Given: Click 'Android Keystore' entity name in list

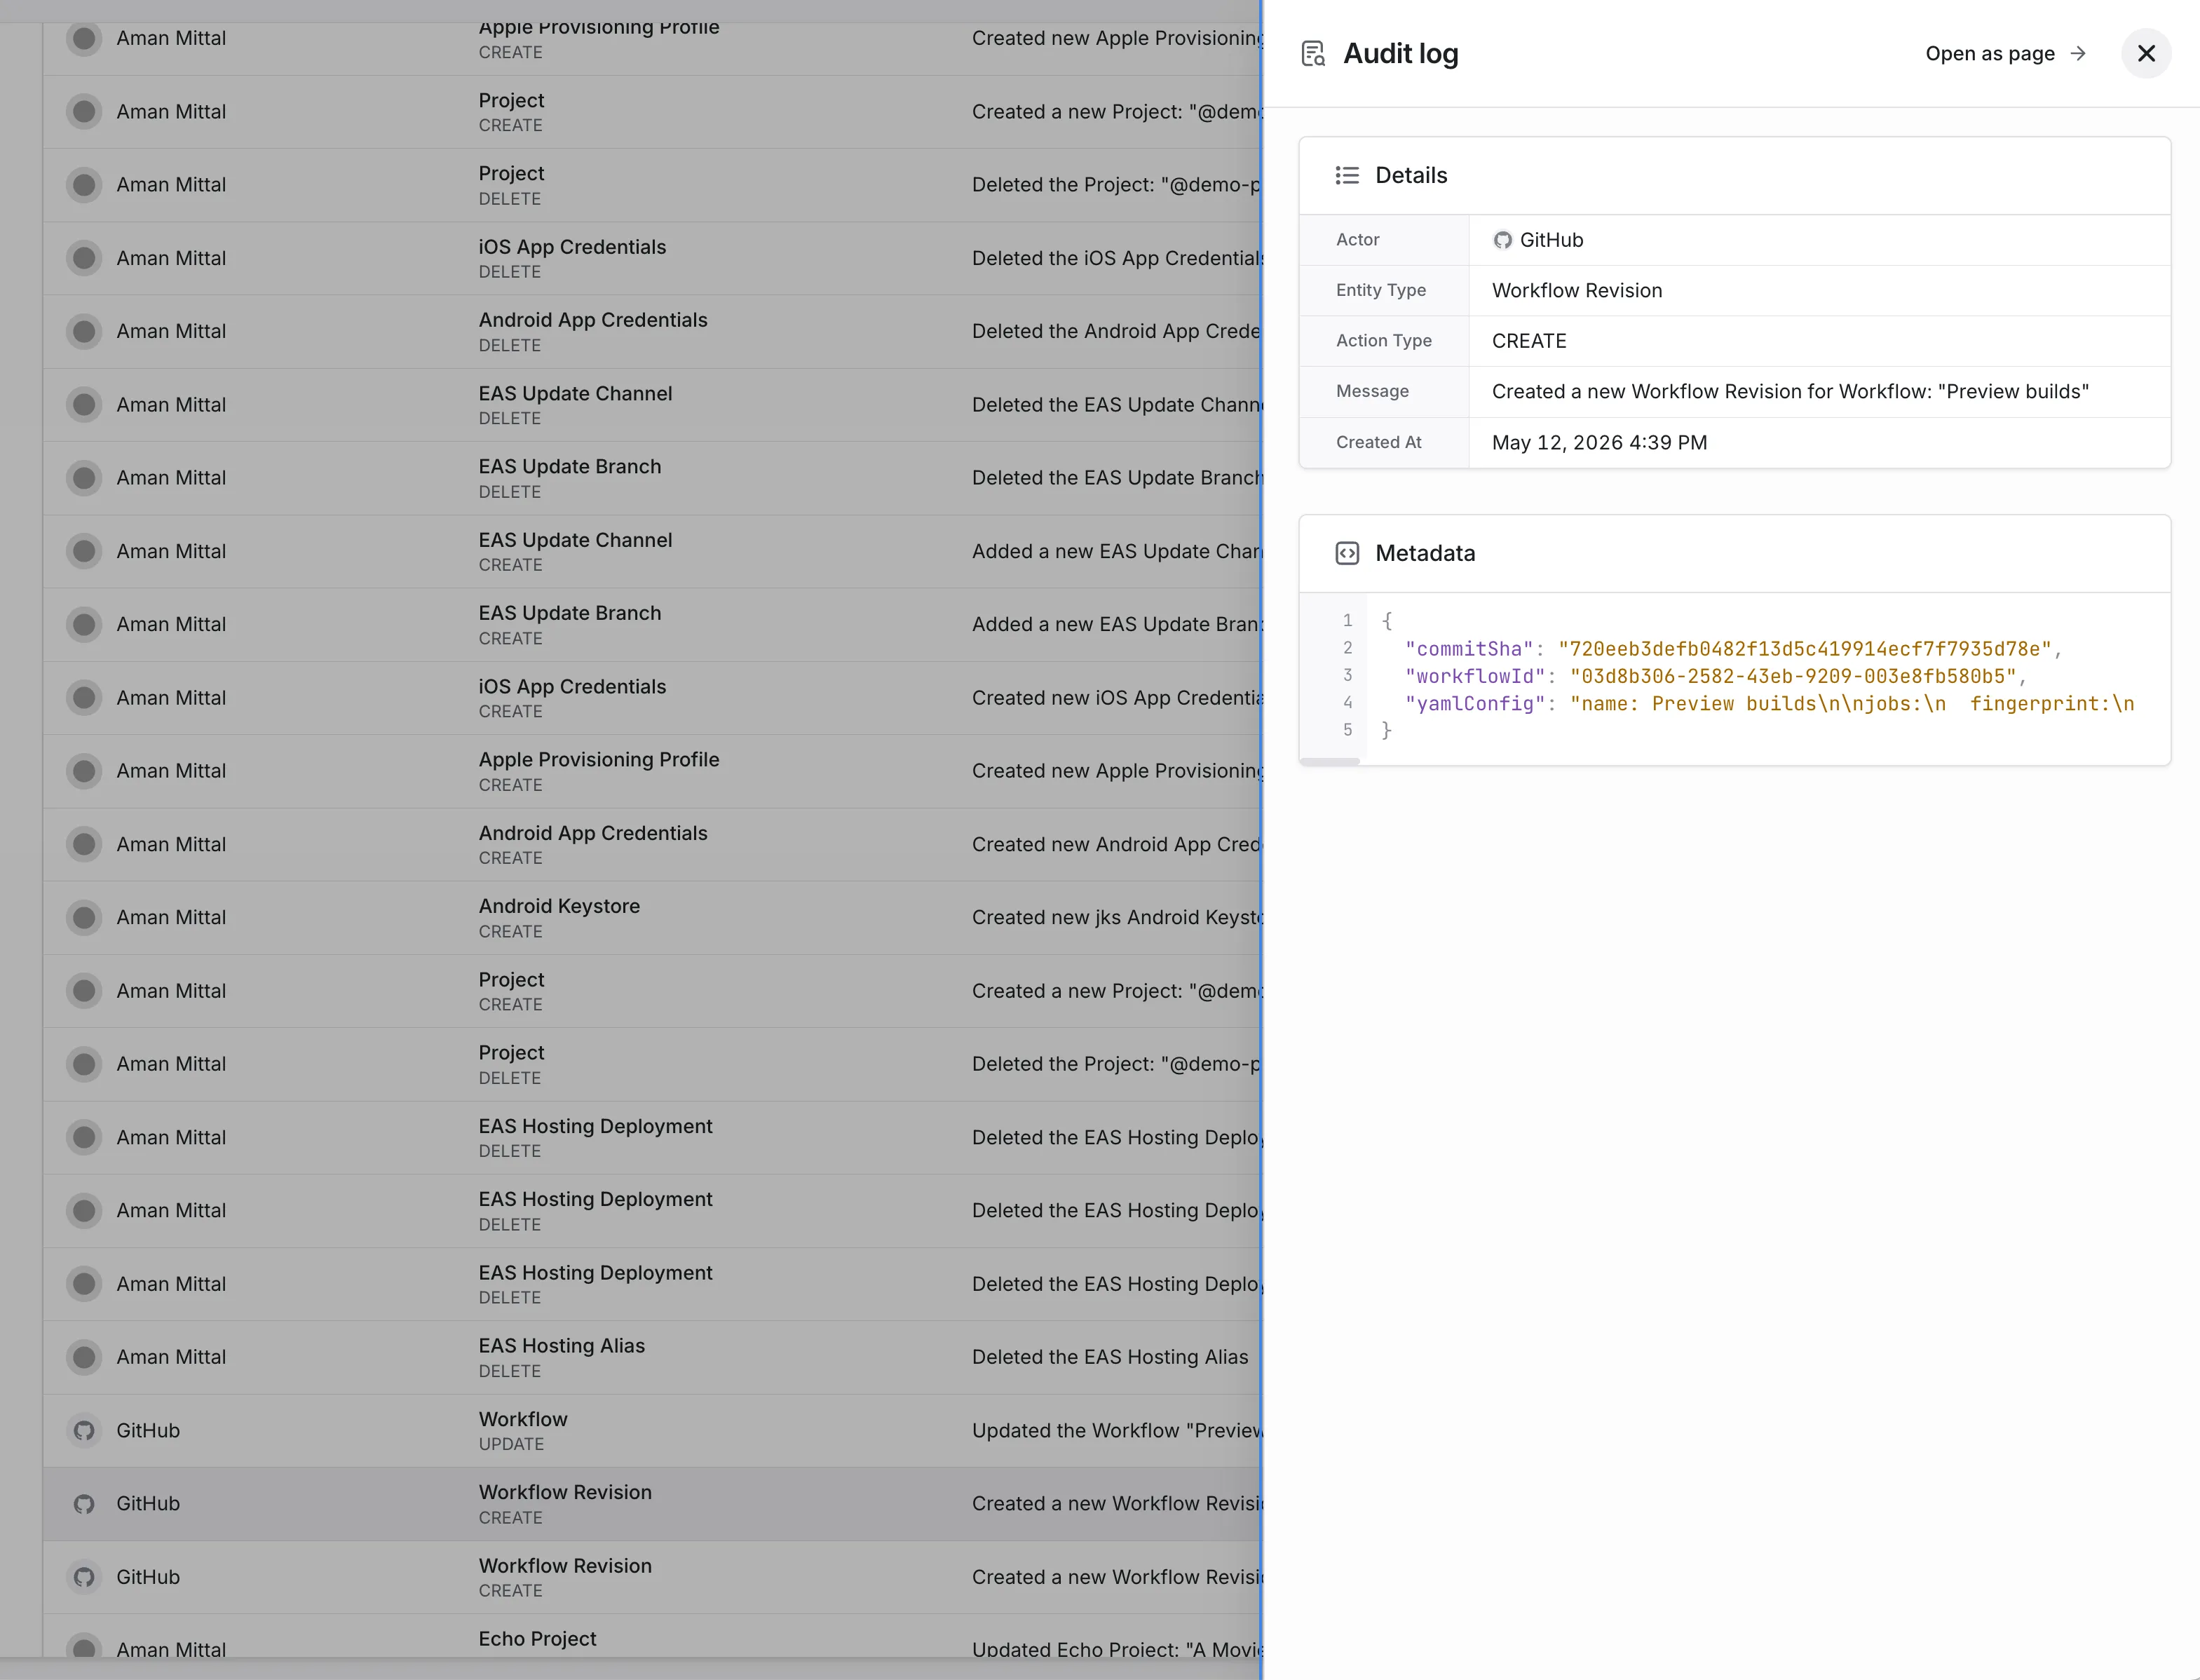Looking at the screenshot, I should click(x=559, y=906).
